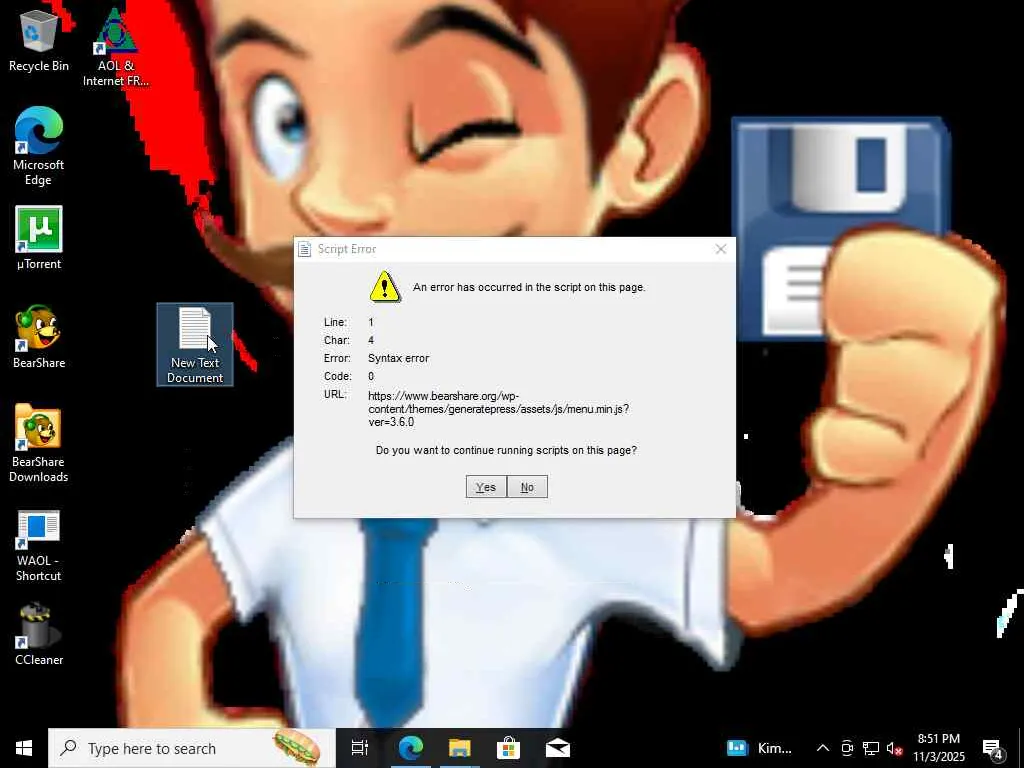Open Microsoft Store from the taskbar
Screen dimensions: 1024x768
508,748
